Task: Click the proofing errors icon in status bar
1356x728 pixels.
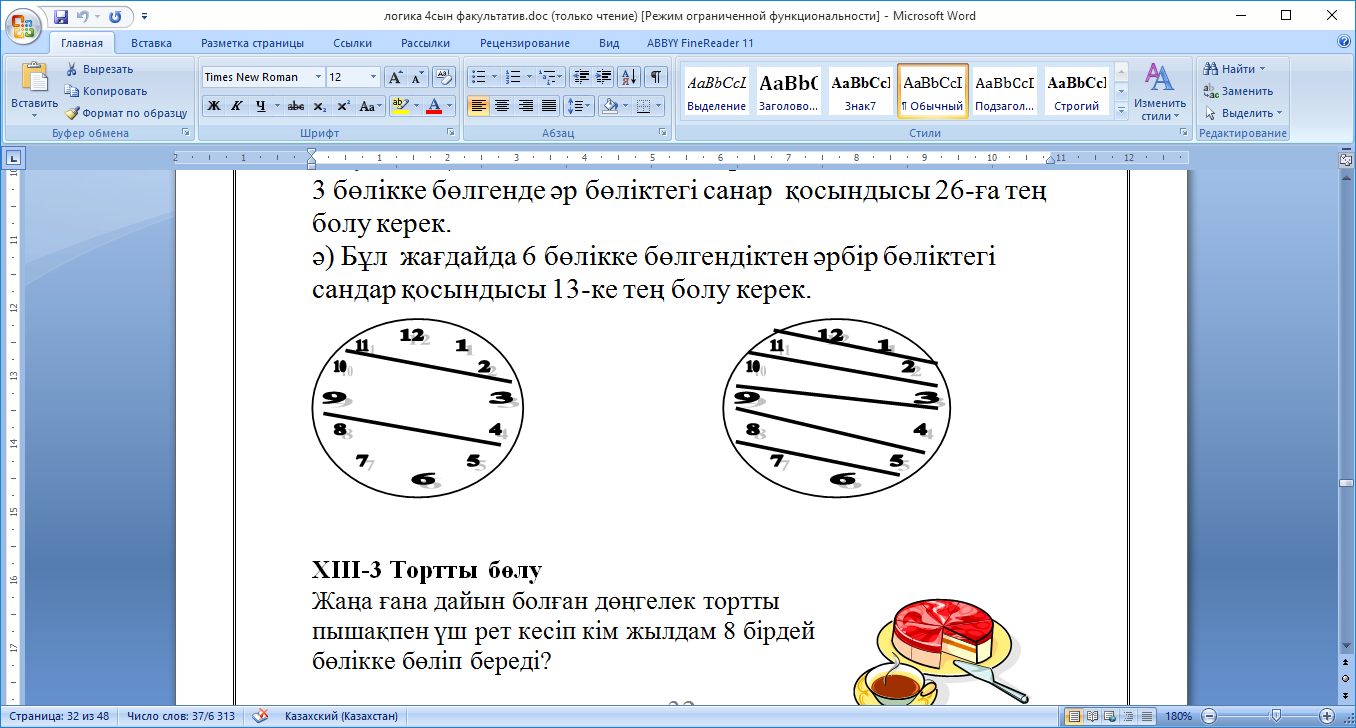Action: 261,716
